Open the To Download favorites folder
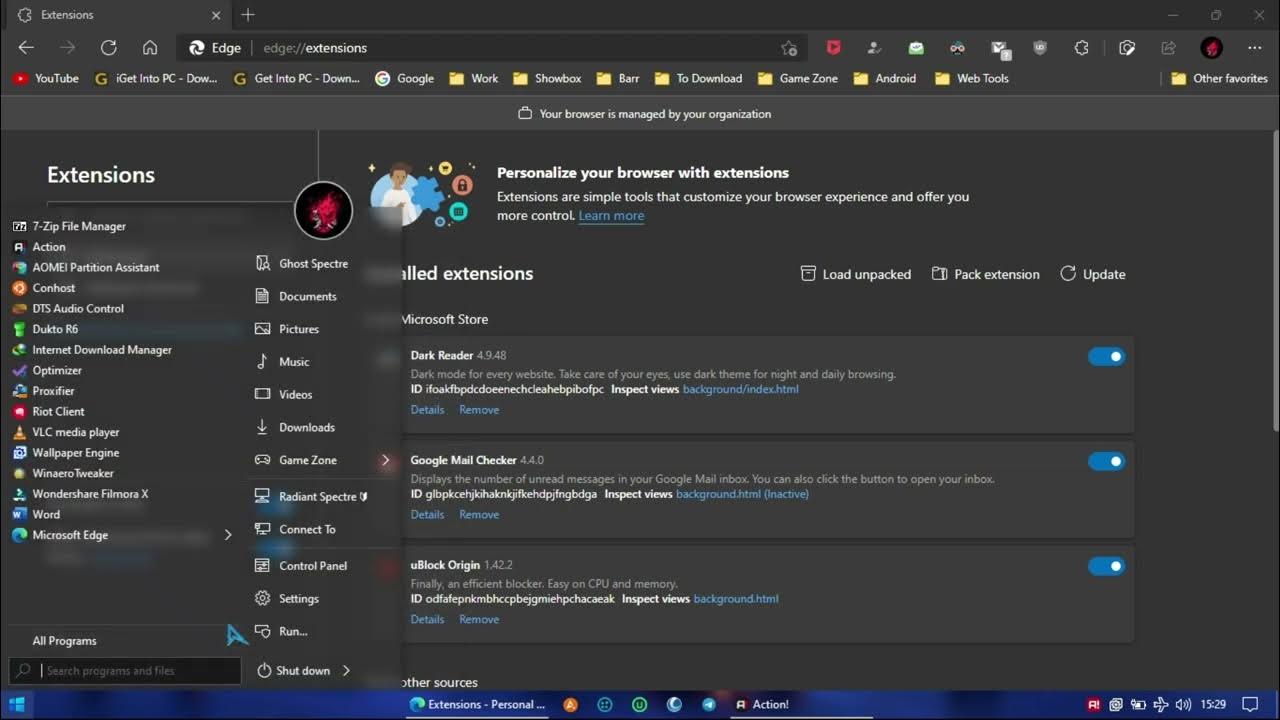1280x720 pixels. [698, 78]
